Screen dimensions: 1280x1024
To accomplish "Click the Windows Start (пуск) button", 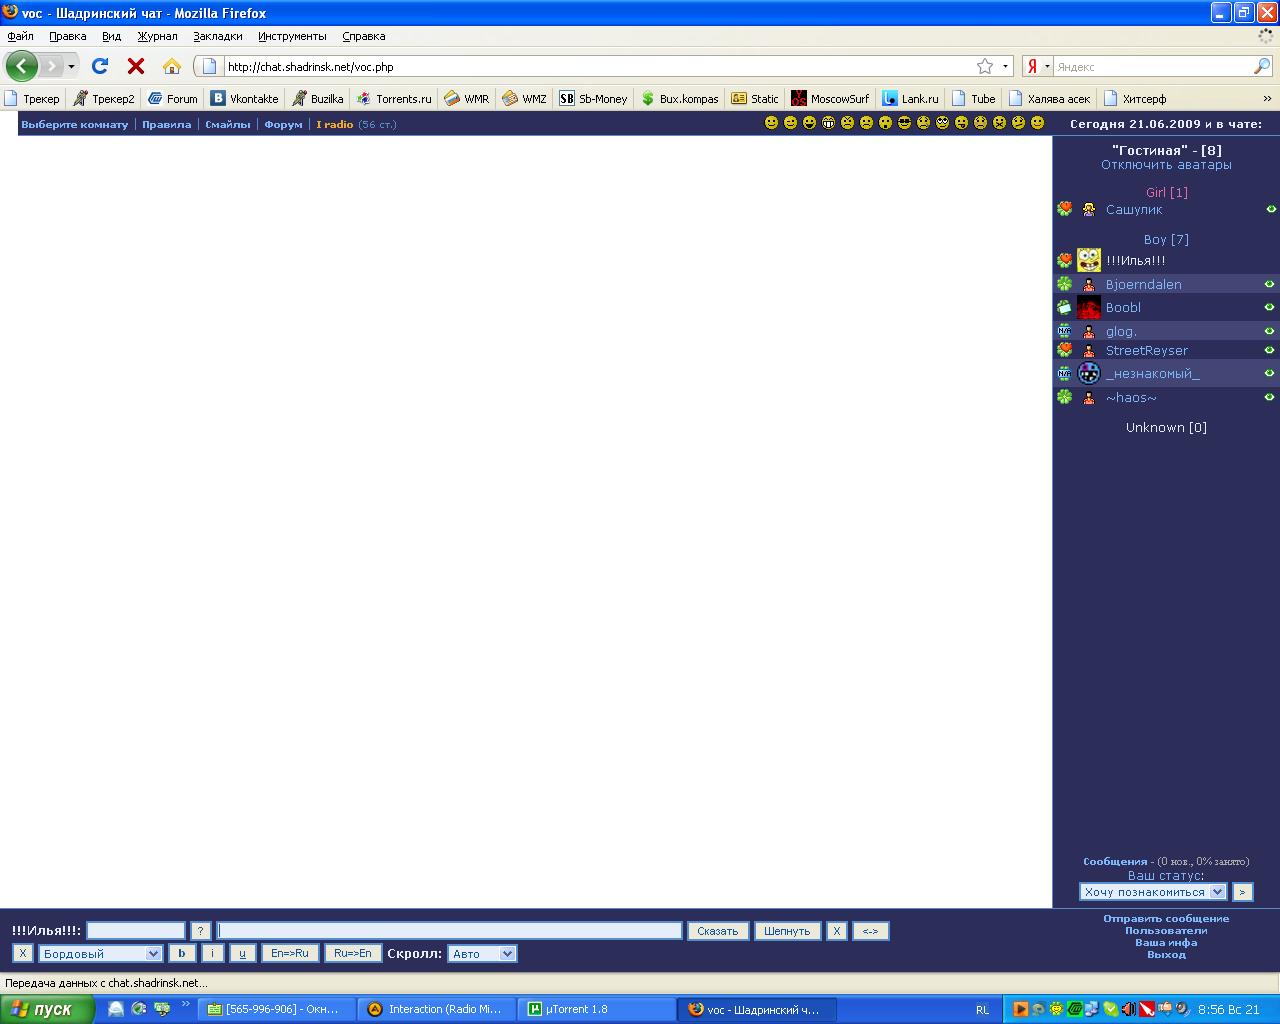I will 48,1009.
